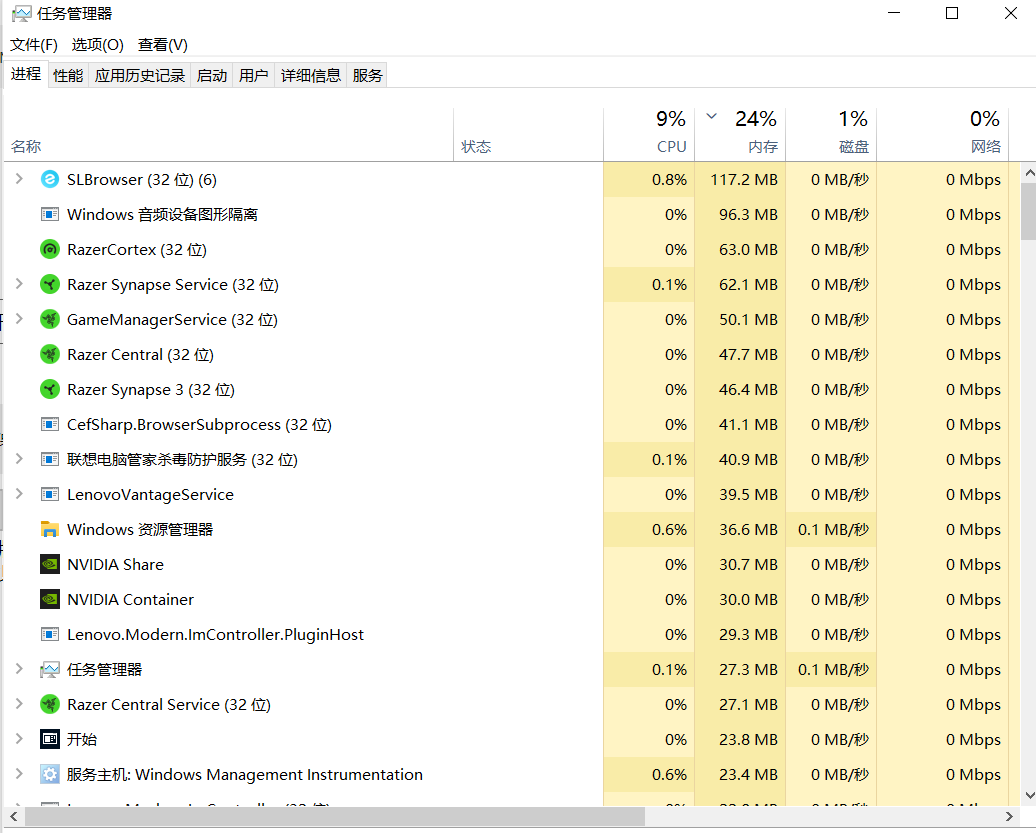The width and height of the screenshot is (1036, 833).
Task: Click the Windows 音频设备图形隔离 icon
Action: tap(50, 214)
